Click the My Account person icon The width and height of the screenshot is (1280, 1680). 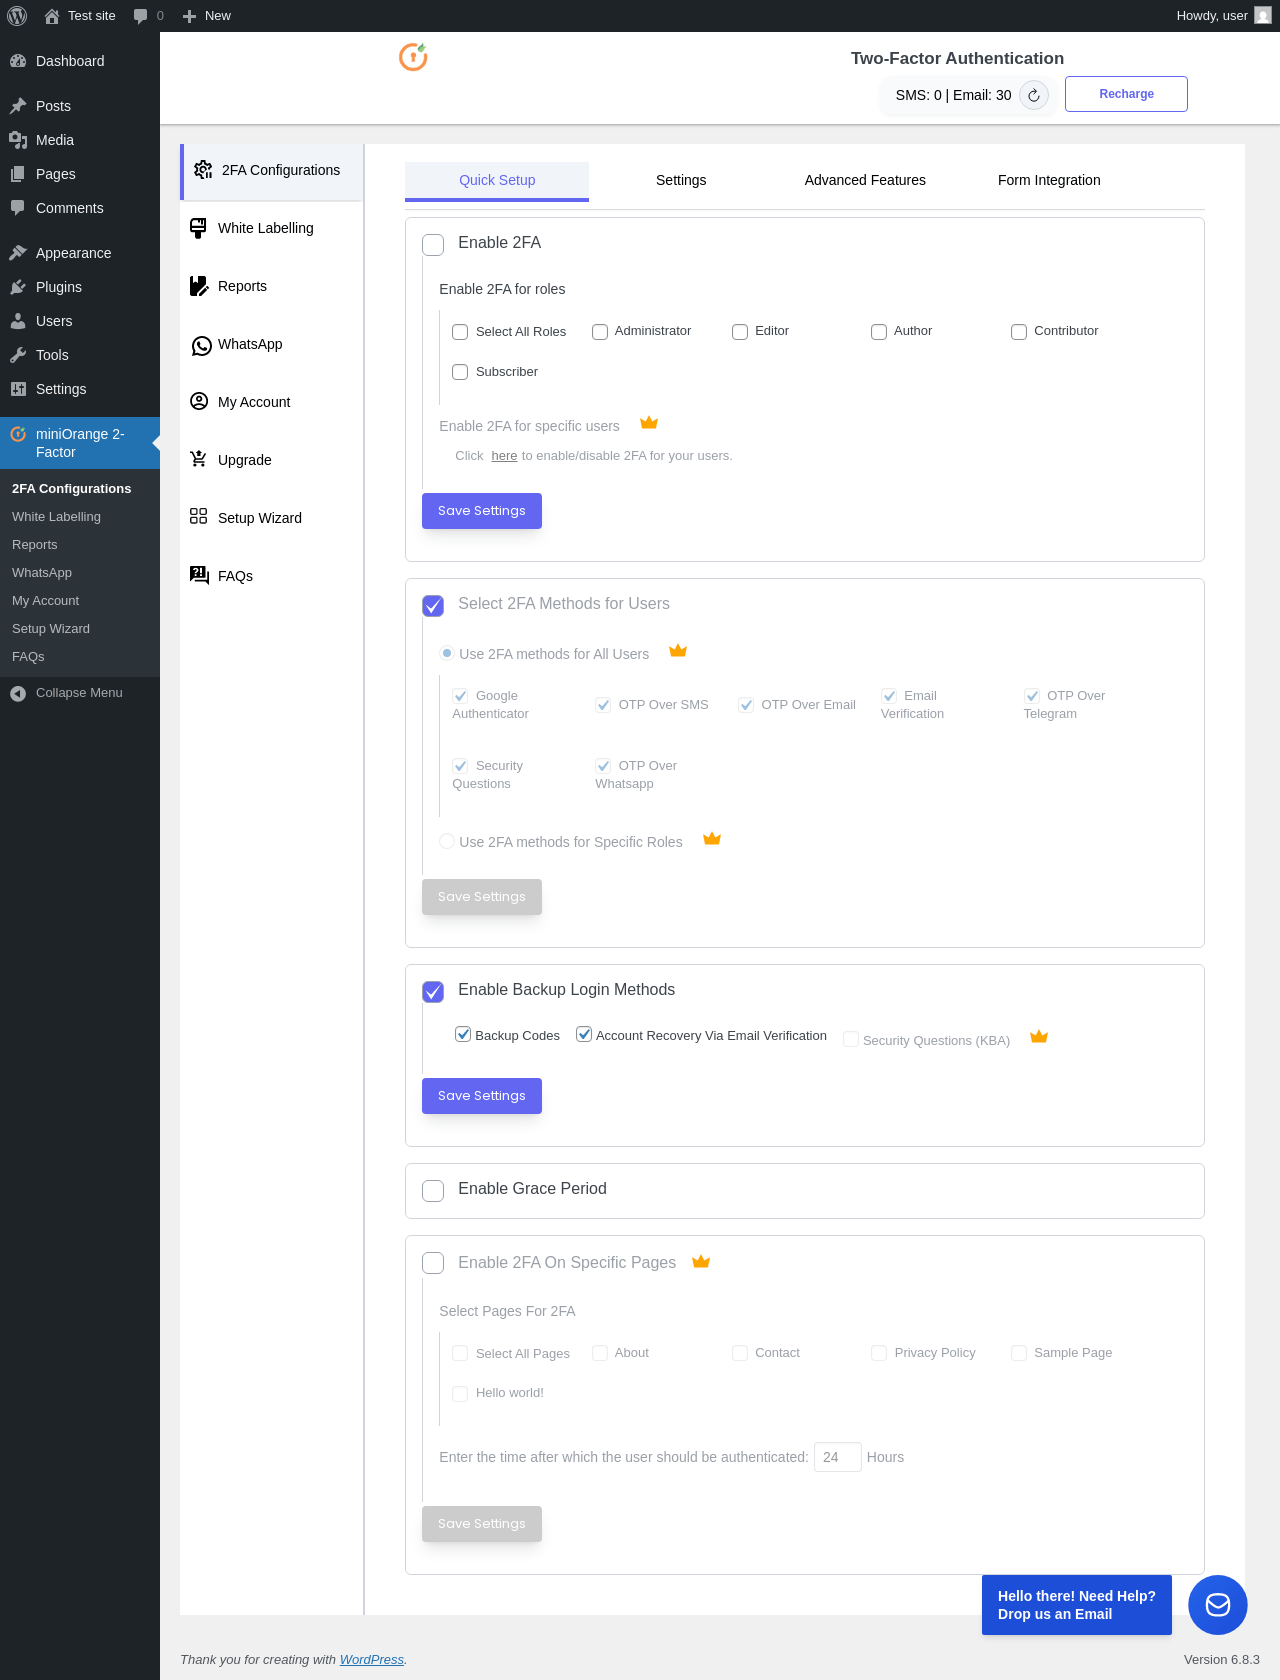pyautogui.click(x=199, y=401)
